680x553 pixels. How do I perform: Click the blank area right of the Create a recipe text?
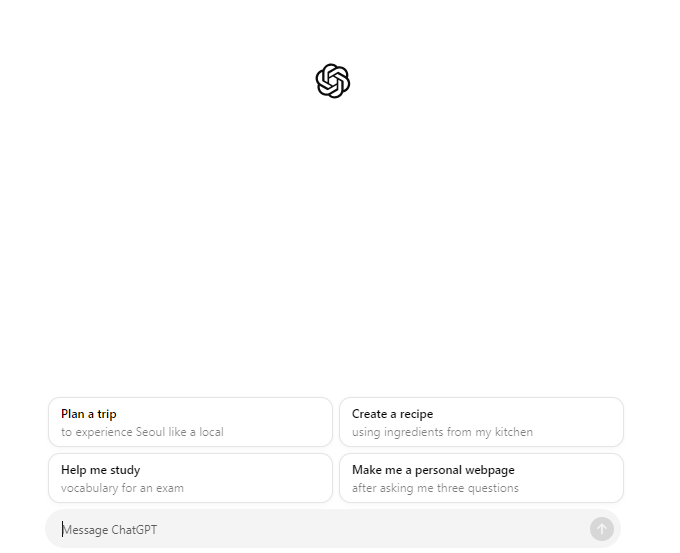pos(577,422)
